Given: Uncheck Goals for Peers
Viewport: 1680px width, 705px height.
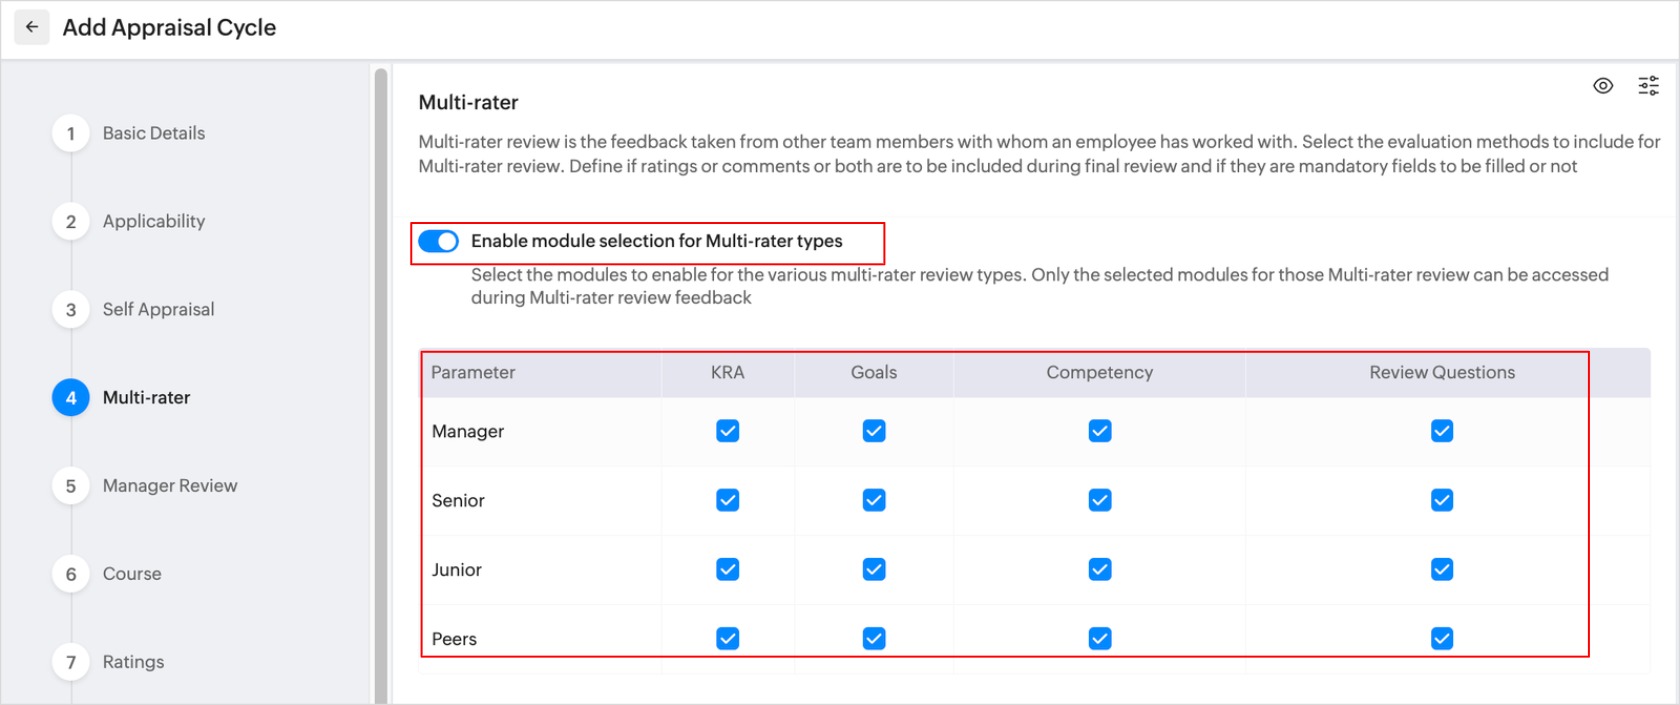Looking at the screenshot, I should (x=874, y=638).
